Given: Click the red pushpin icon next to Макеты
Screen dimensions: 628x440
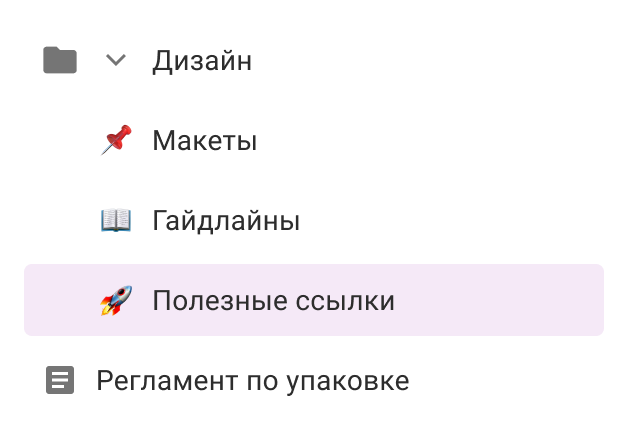Looking at the screenshot, I should [x=116, y=141].
